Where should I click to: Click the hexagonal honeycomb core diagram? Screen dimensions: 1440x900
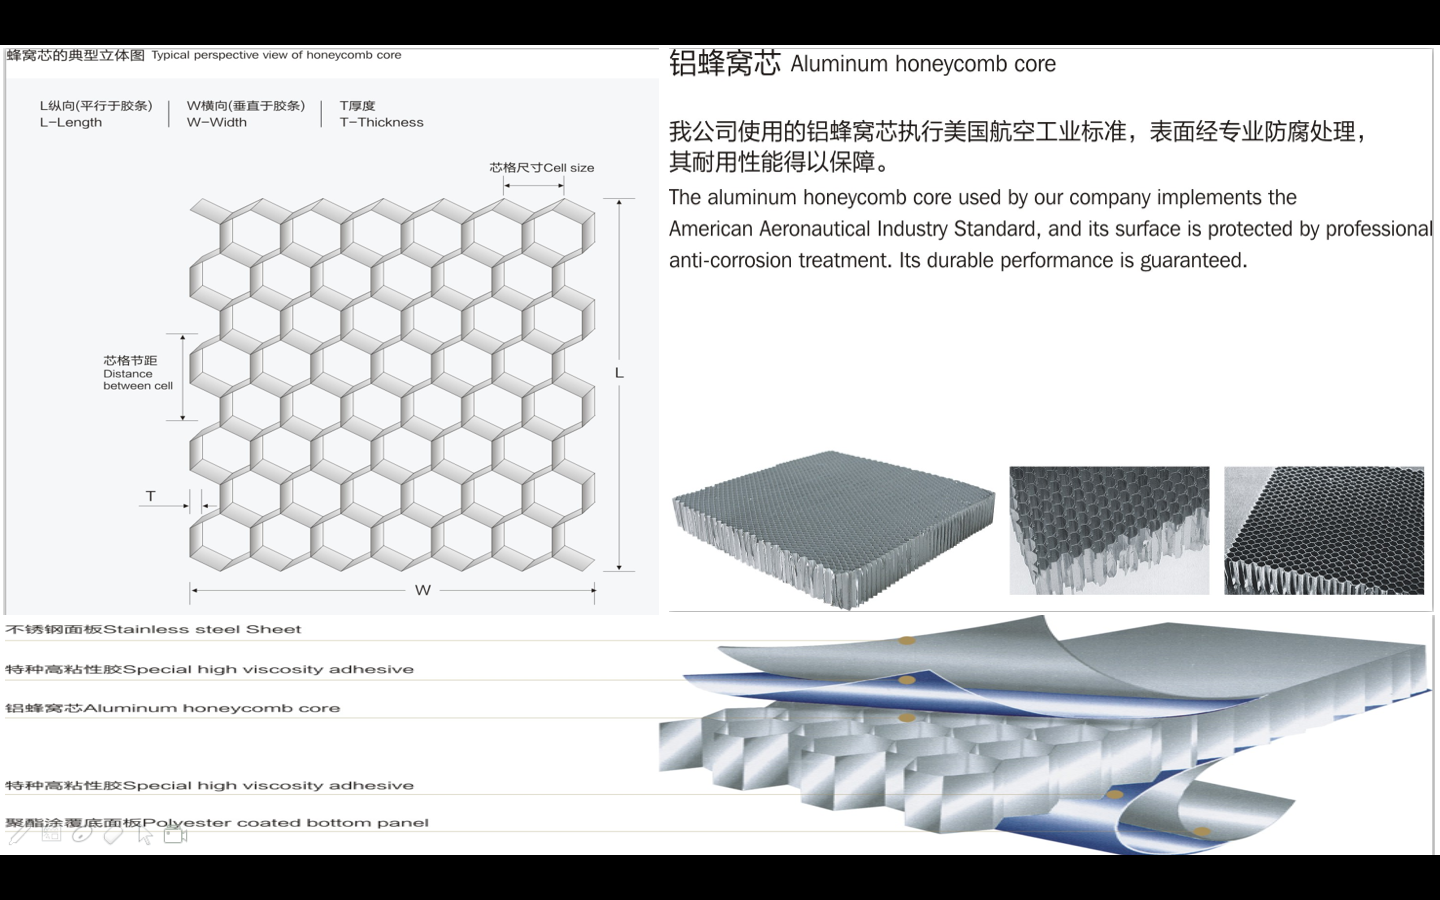click(392, 385)
